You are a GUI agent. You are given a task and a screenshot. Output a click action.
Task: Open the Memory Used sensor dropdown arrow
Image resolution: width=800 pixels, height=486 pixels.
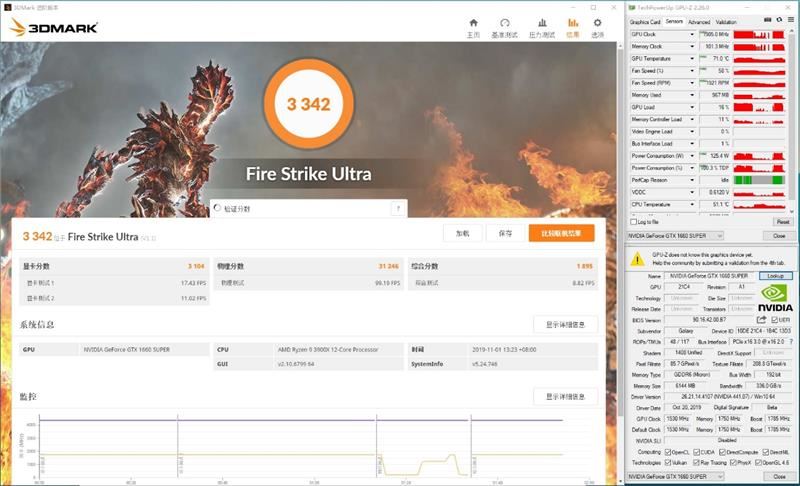692,95
